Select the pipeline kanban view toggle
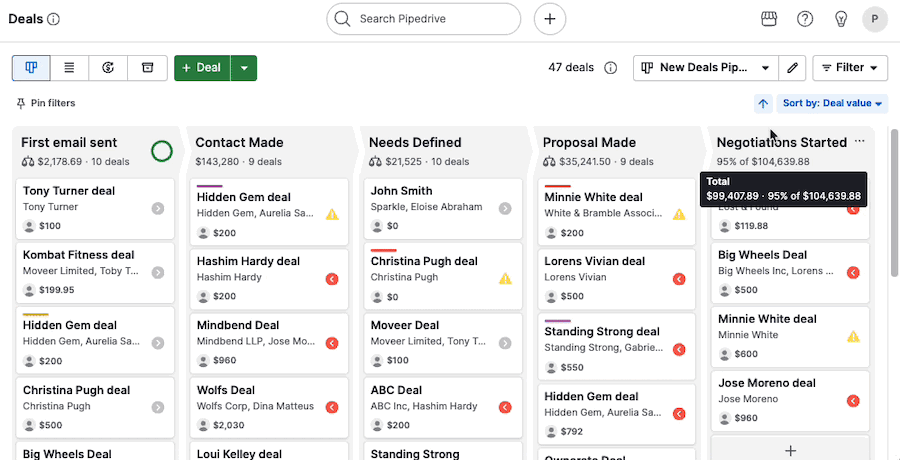Image resolution: width=900 pixels, height=460 pixels. [32, 68]
